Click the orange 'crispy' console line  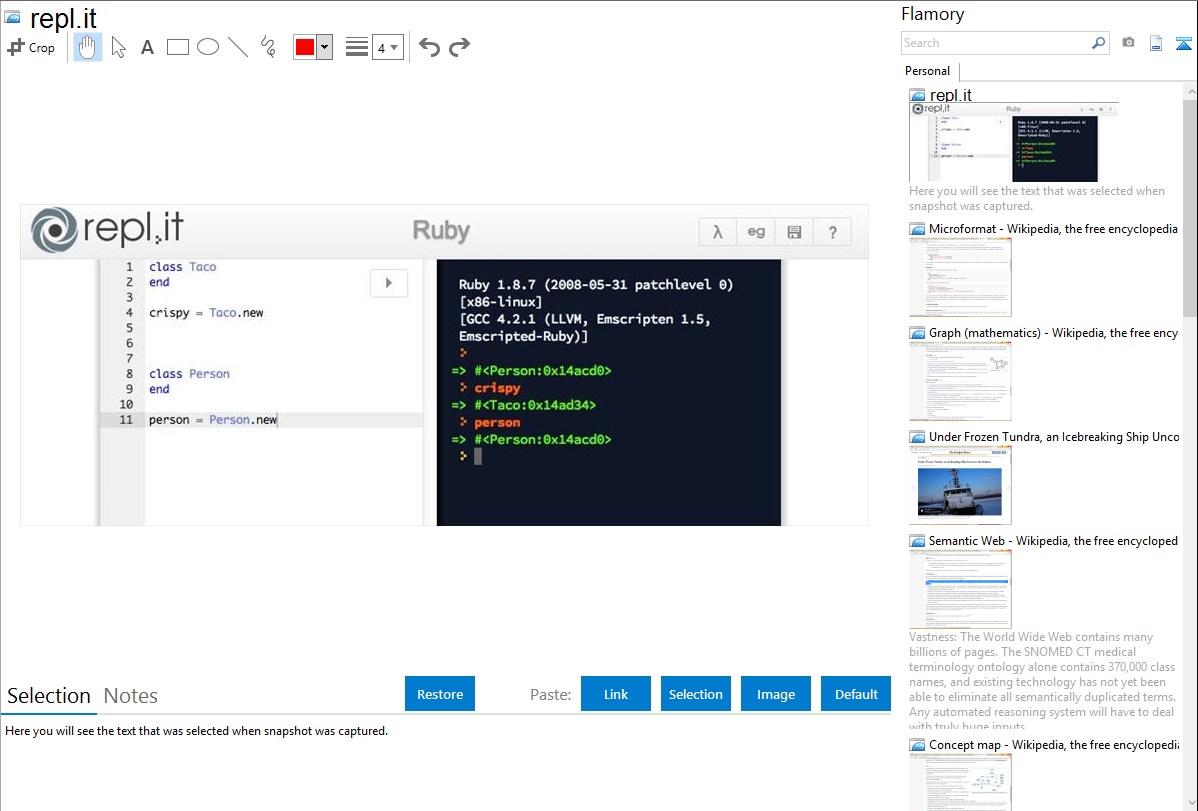(497, 388)
